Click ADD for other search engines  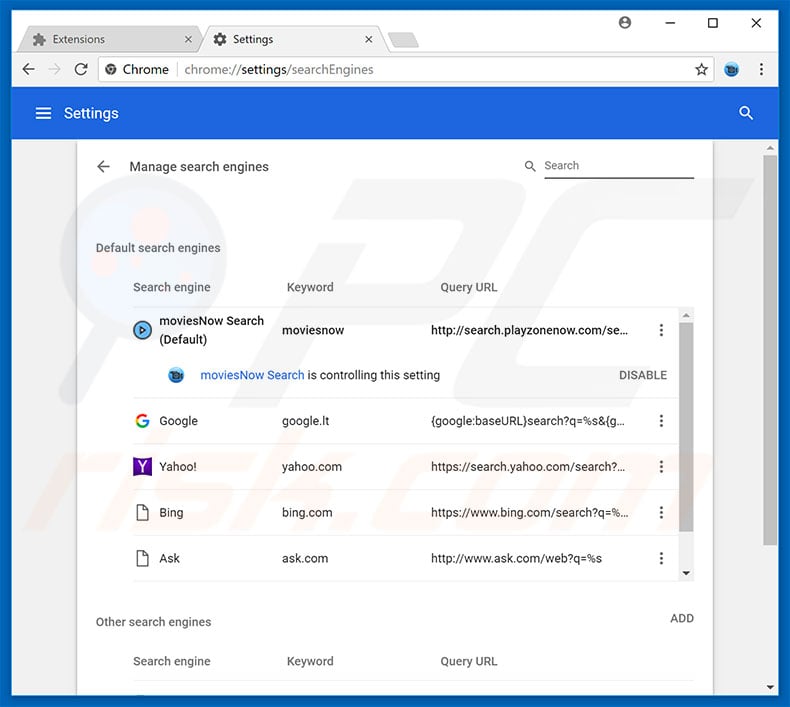point(682,618)
